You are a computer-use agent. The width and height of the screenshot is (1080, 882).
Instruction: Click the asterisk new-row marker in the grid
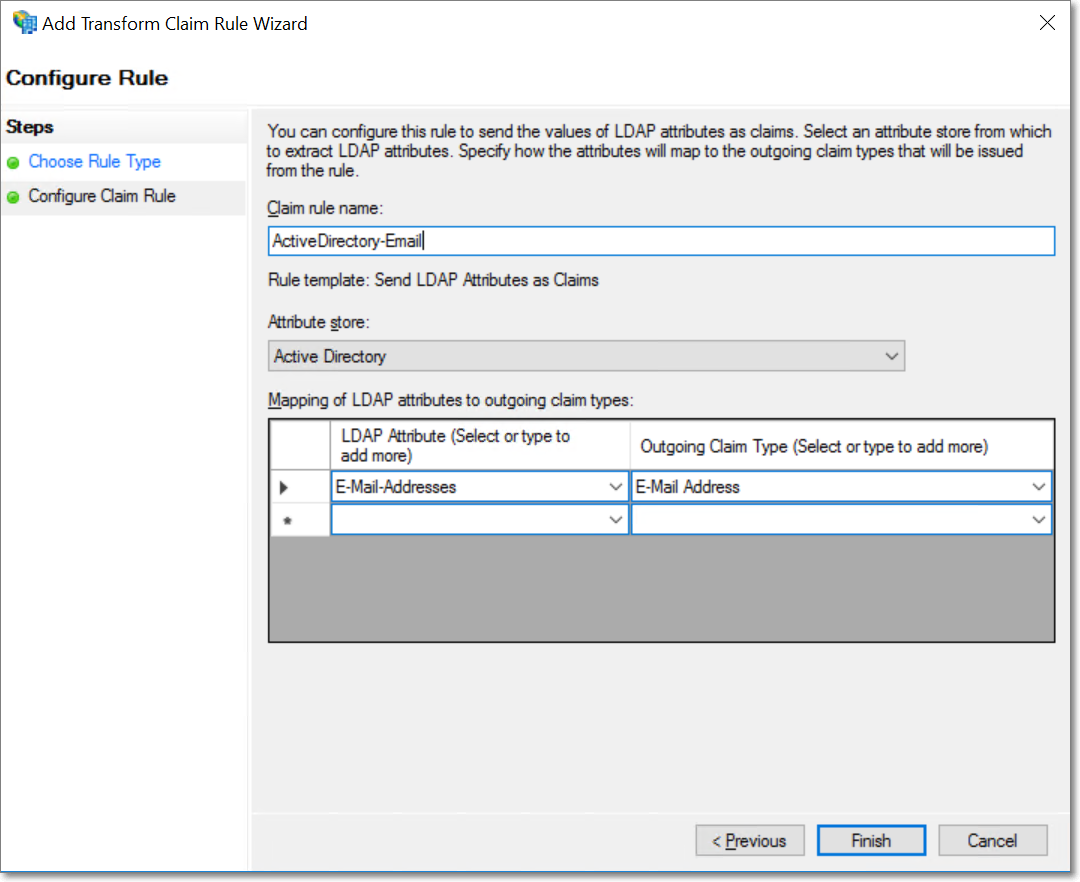[x=287, y=521]
